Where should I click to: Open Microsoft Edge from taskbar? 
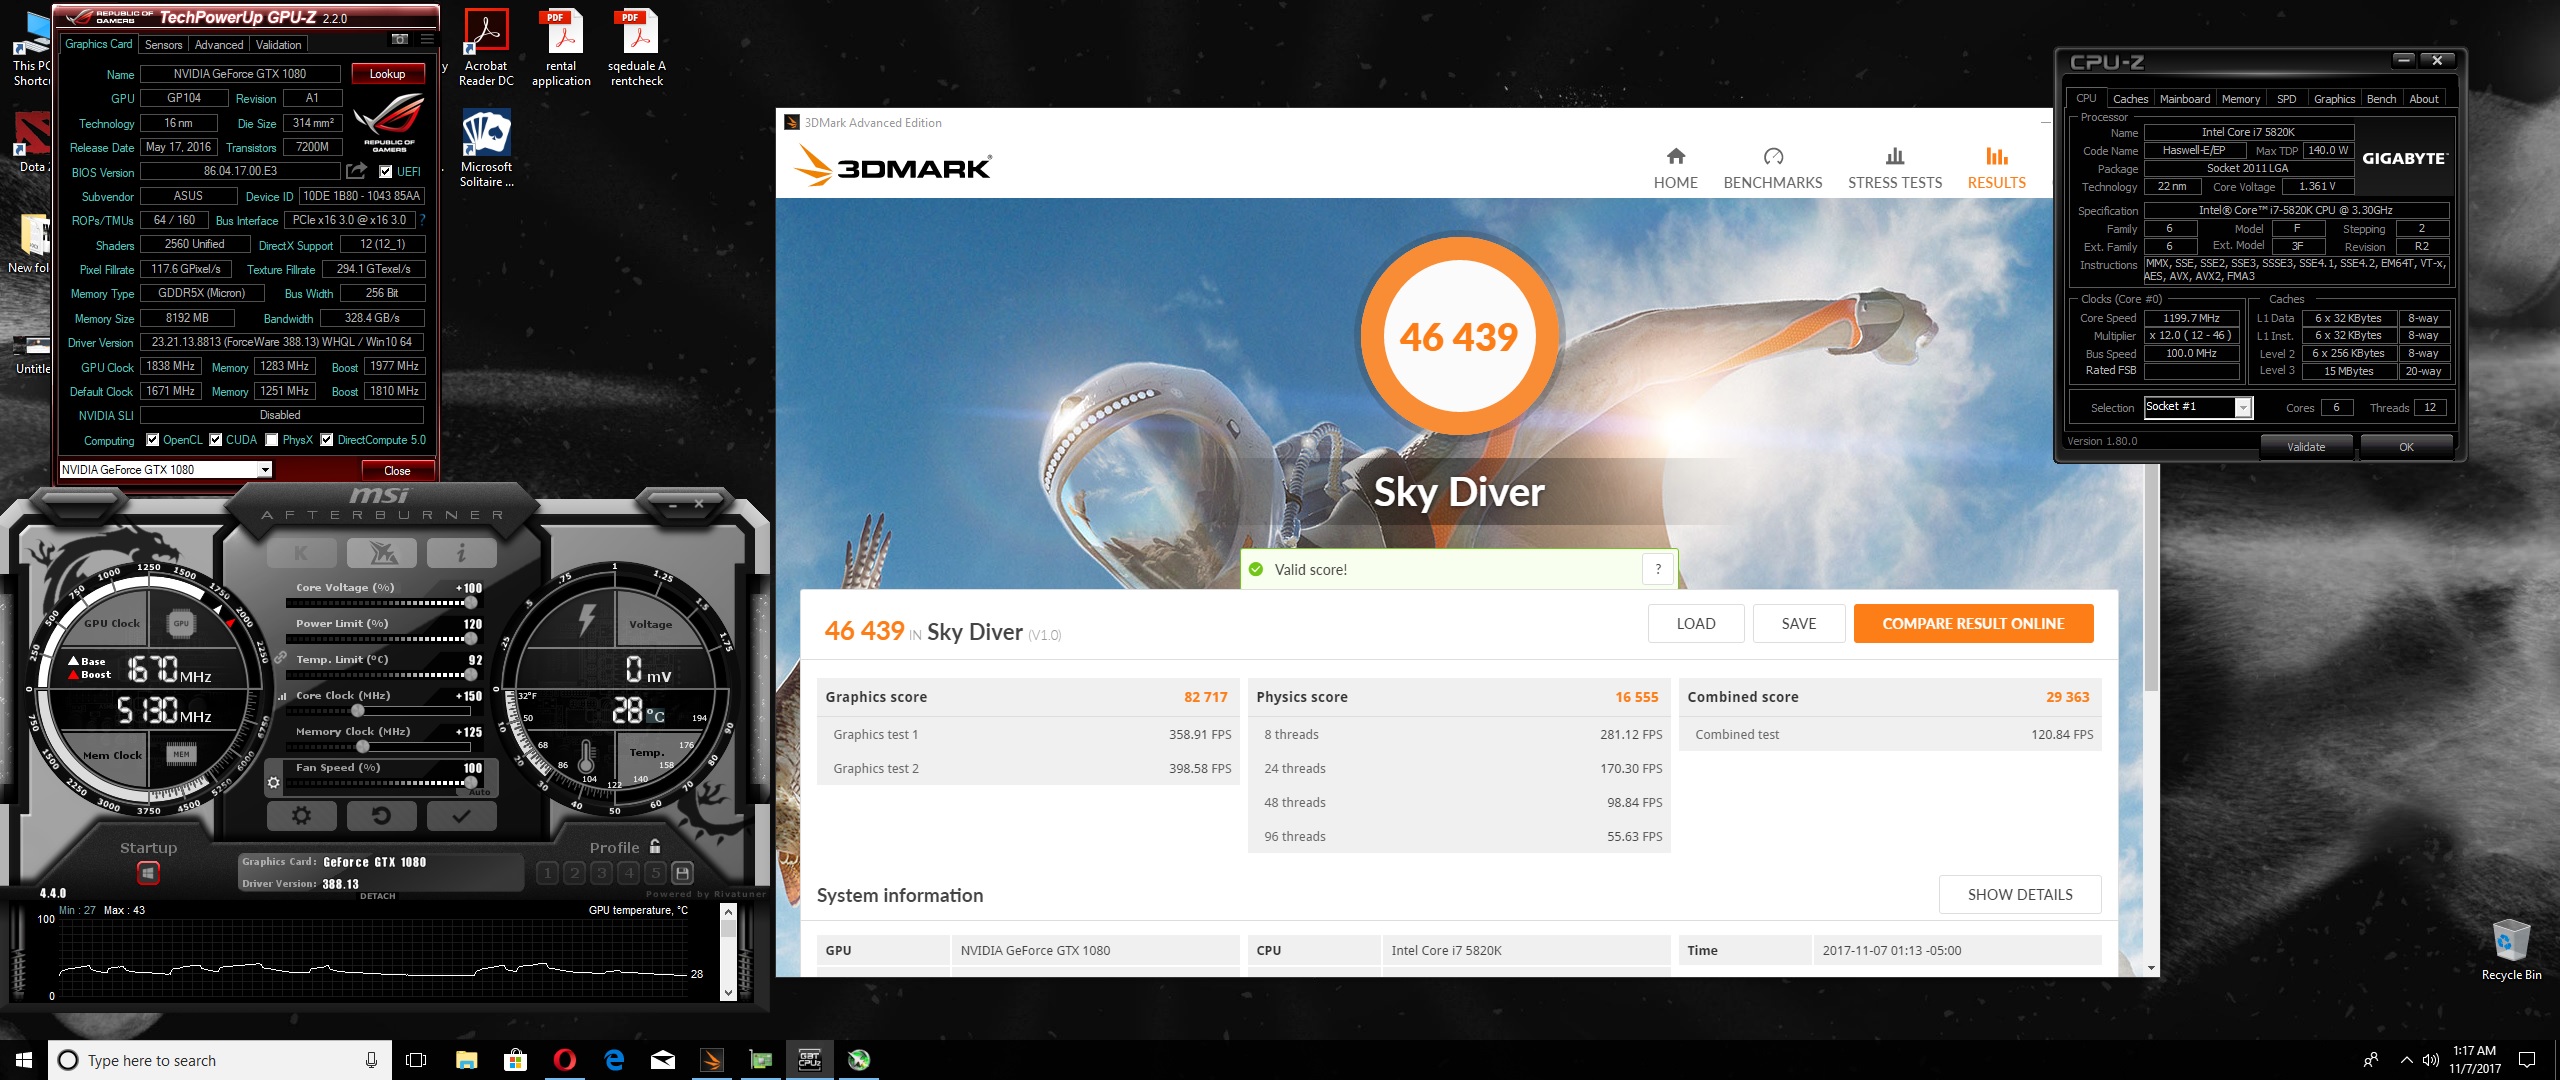pos(614,1060)
